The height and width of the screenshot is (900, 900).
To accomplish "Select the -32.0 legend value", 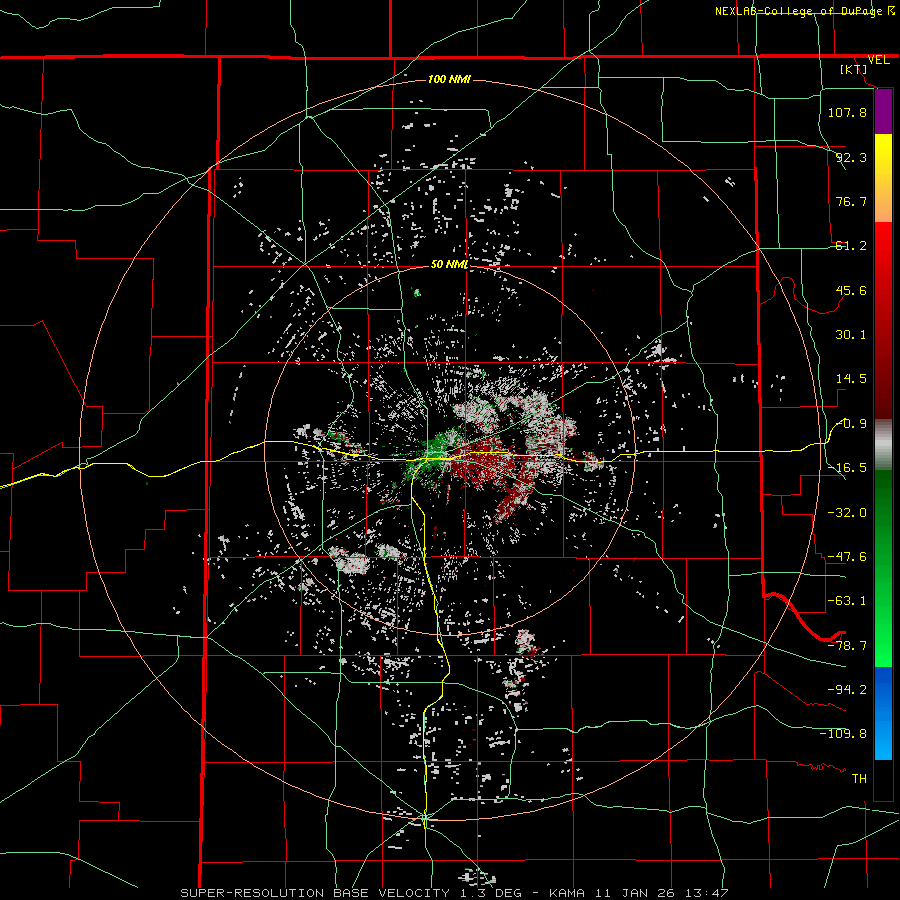I will click(847, 513).
